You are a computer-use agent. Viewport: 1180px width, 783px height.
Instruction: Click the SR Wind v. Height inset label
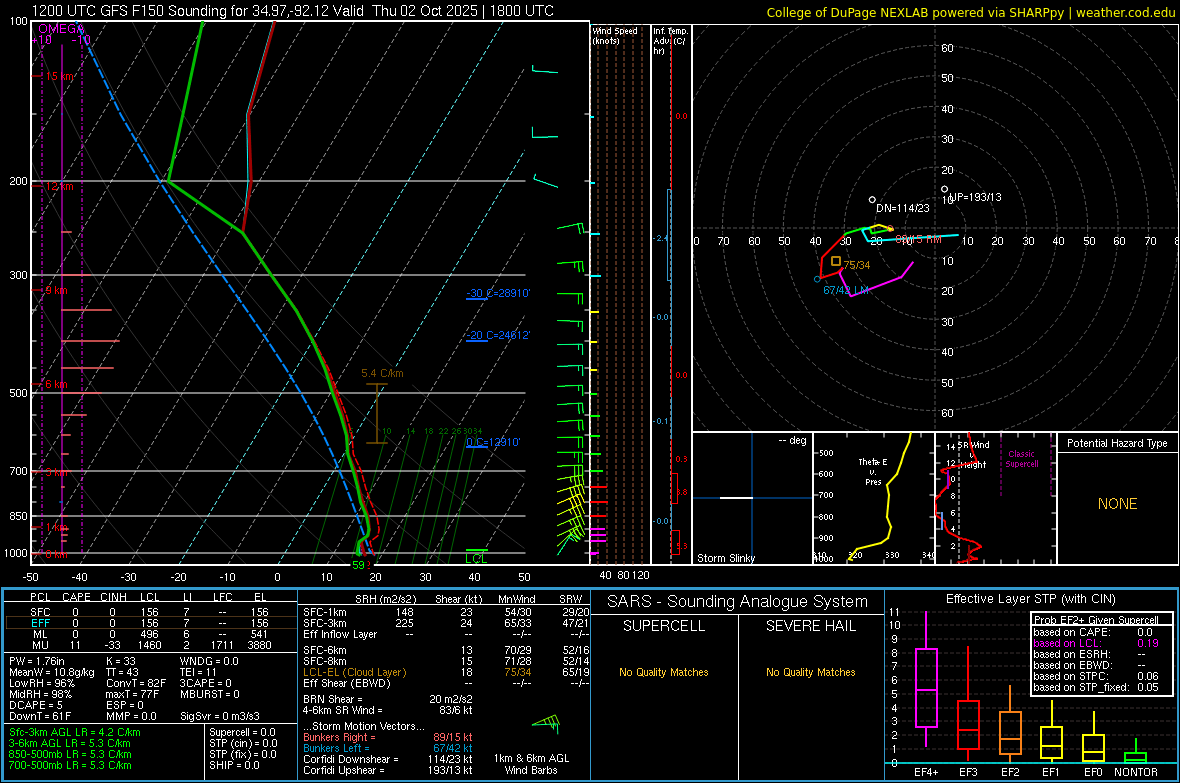pyautogui.click(x=972, y=454)
